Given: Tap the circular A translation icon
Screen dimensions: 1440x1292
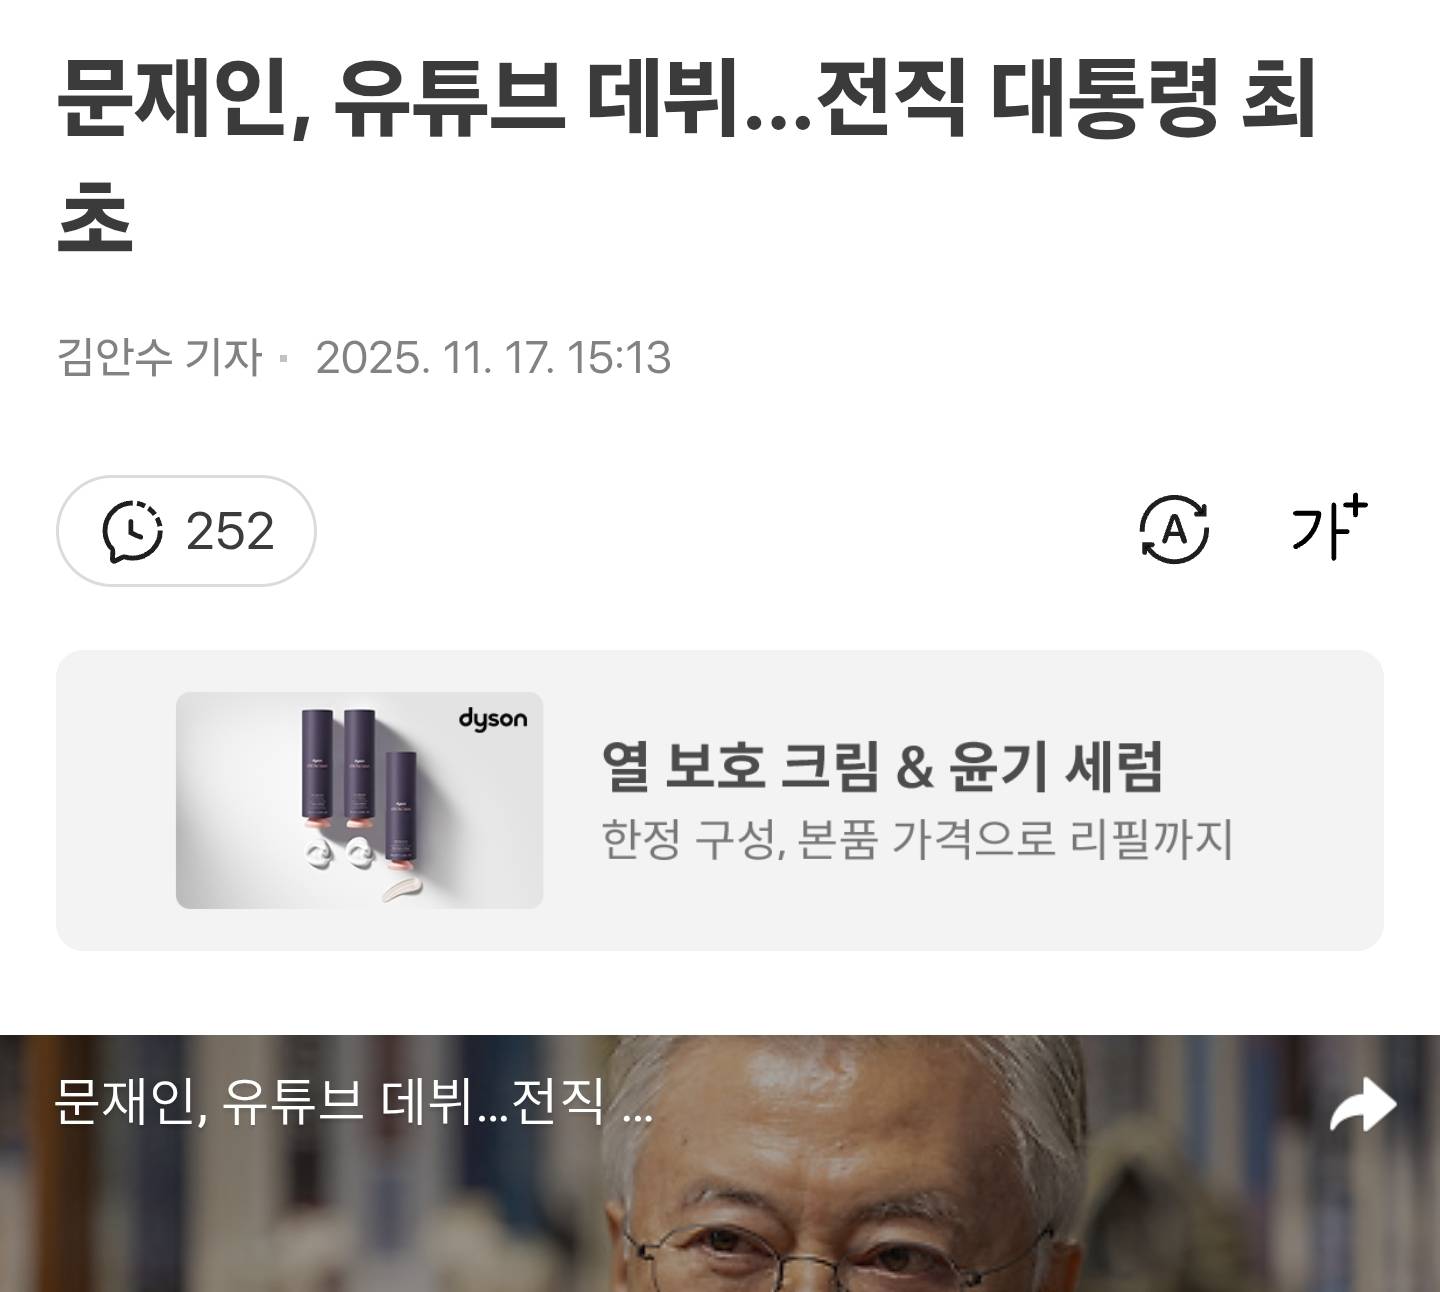Looking at the screenshot, I should pyautogui.click(x=1174, y=528).
